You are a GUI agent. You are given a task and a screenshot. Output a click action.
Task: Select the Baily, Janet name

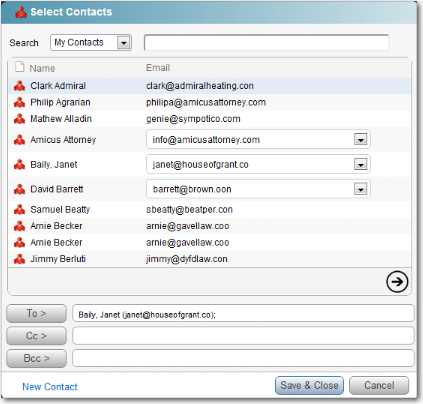click(54, 165)
